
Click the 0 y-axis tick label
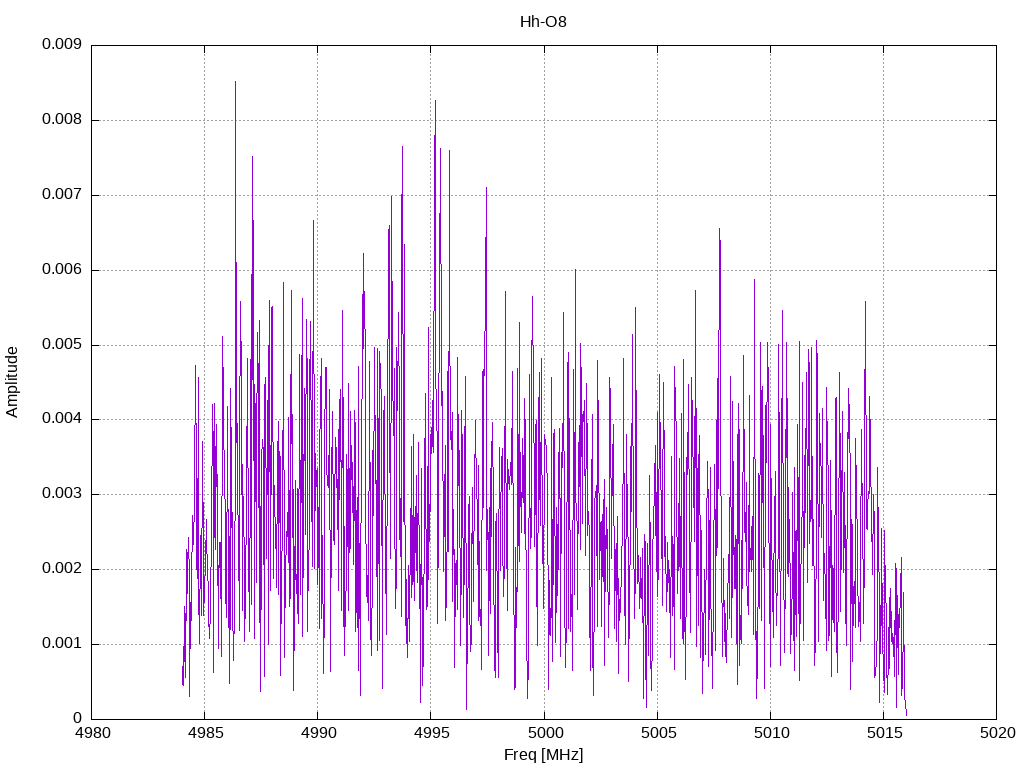(x=77, y=718)
